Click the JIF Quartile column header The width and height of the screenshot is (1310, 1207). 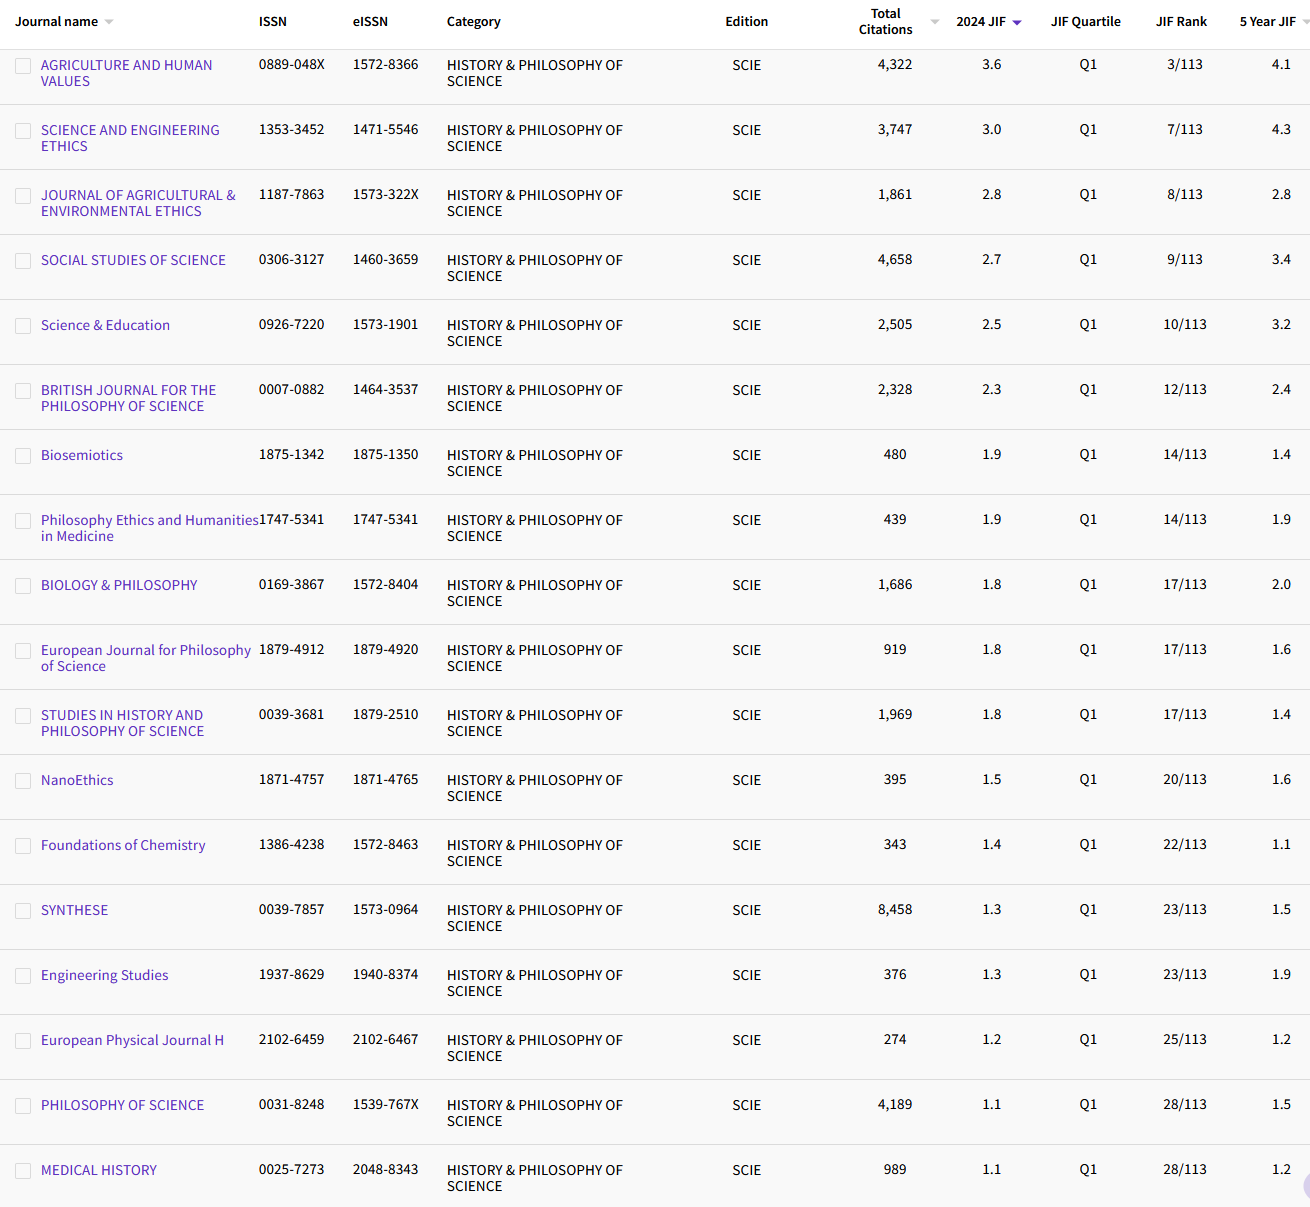(1086, 21)
